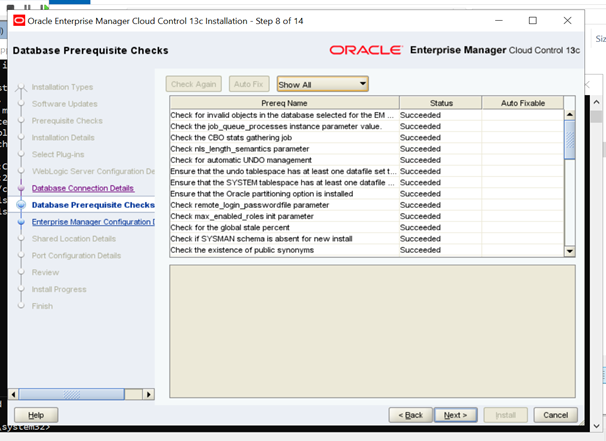The height and width of the screenshot is (441, 606).
Task: Select the remote_login_passwordfile parameter check row
Action: coord(284,205)
